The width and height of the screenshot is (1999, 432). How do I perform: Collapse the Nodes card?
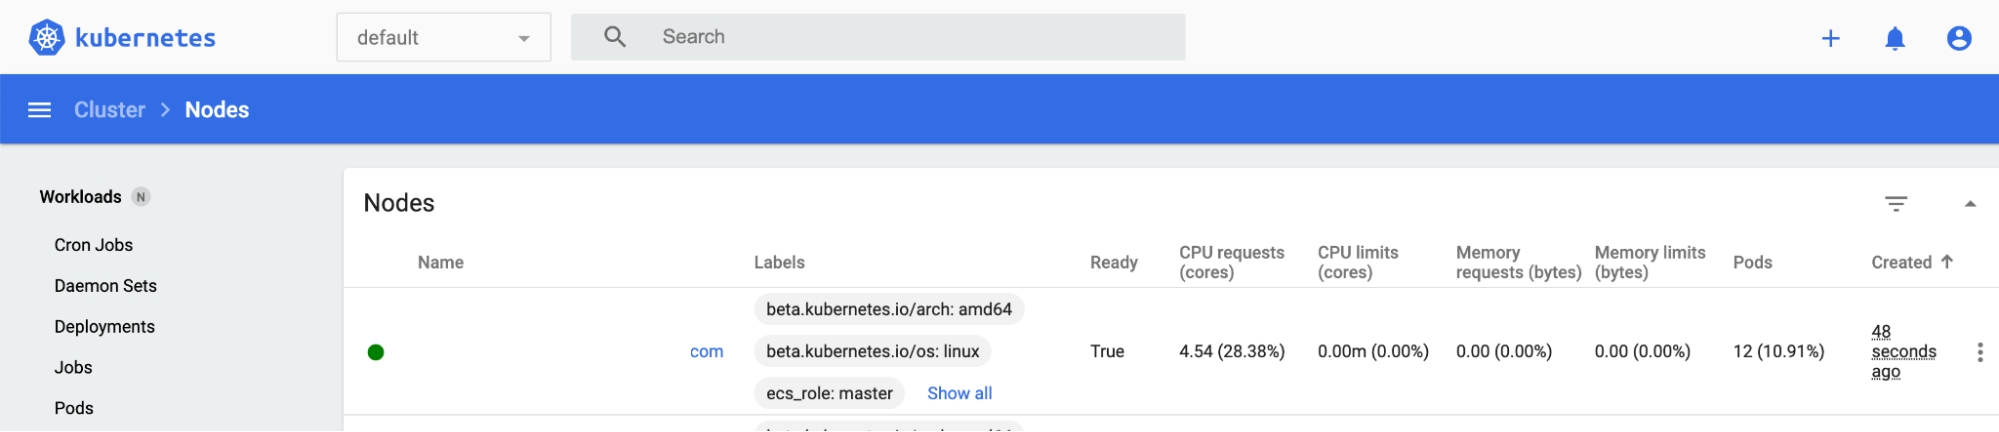point(1969,203)
